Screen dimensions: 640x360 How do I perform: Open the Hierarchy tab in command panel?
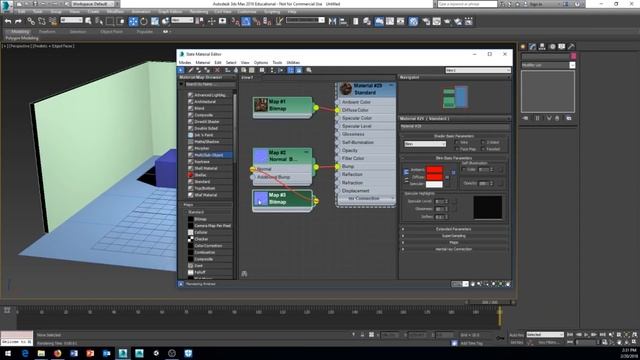tap(542, 47)
